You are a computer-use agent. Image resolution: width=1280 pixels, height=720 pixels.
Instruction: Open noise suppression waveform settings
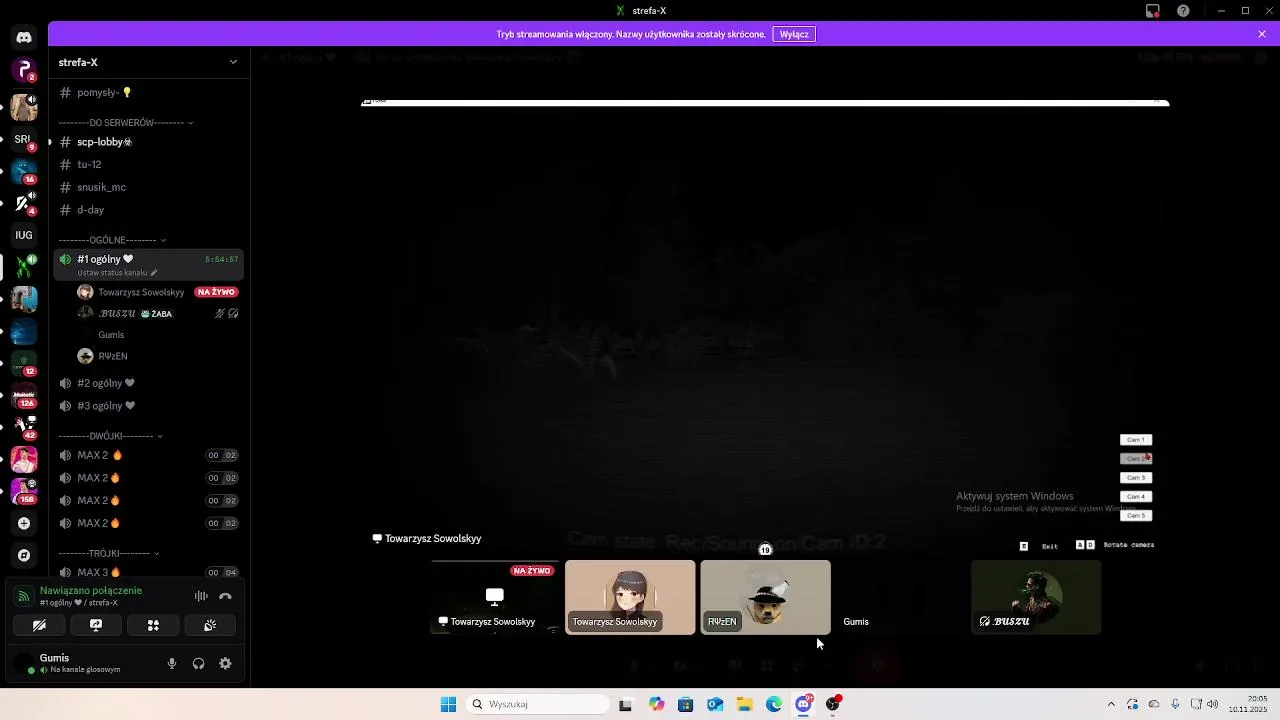(201, 596)
